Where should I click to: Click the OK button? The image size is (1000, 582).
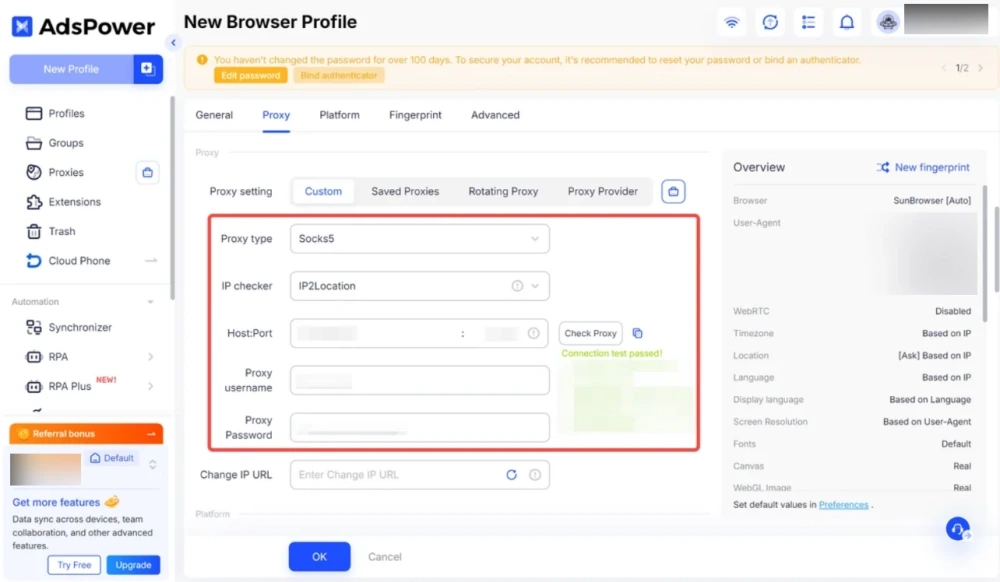click(x=319, y=557)
